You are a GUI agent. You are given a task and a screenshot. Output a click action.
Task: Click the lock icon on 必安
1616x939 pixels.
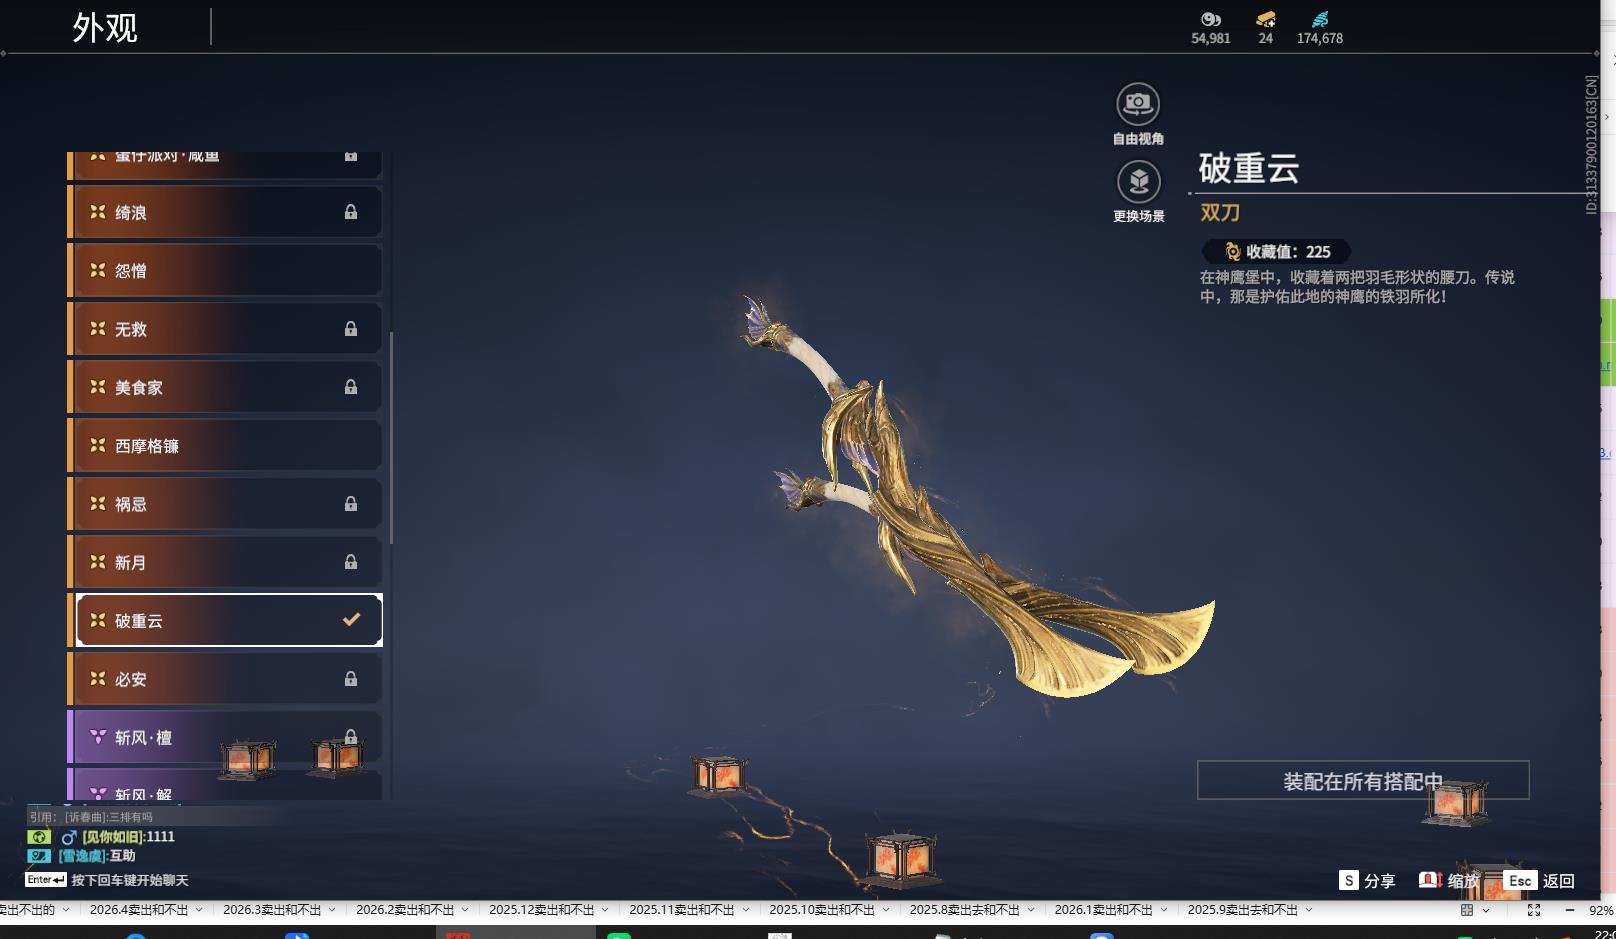(351, 679)
